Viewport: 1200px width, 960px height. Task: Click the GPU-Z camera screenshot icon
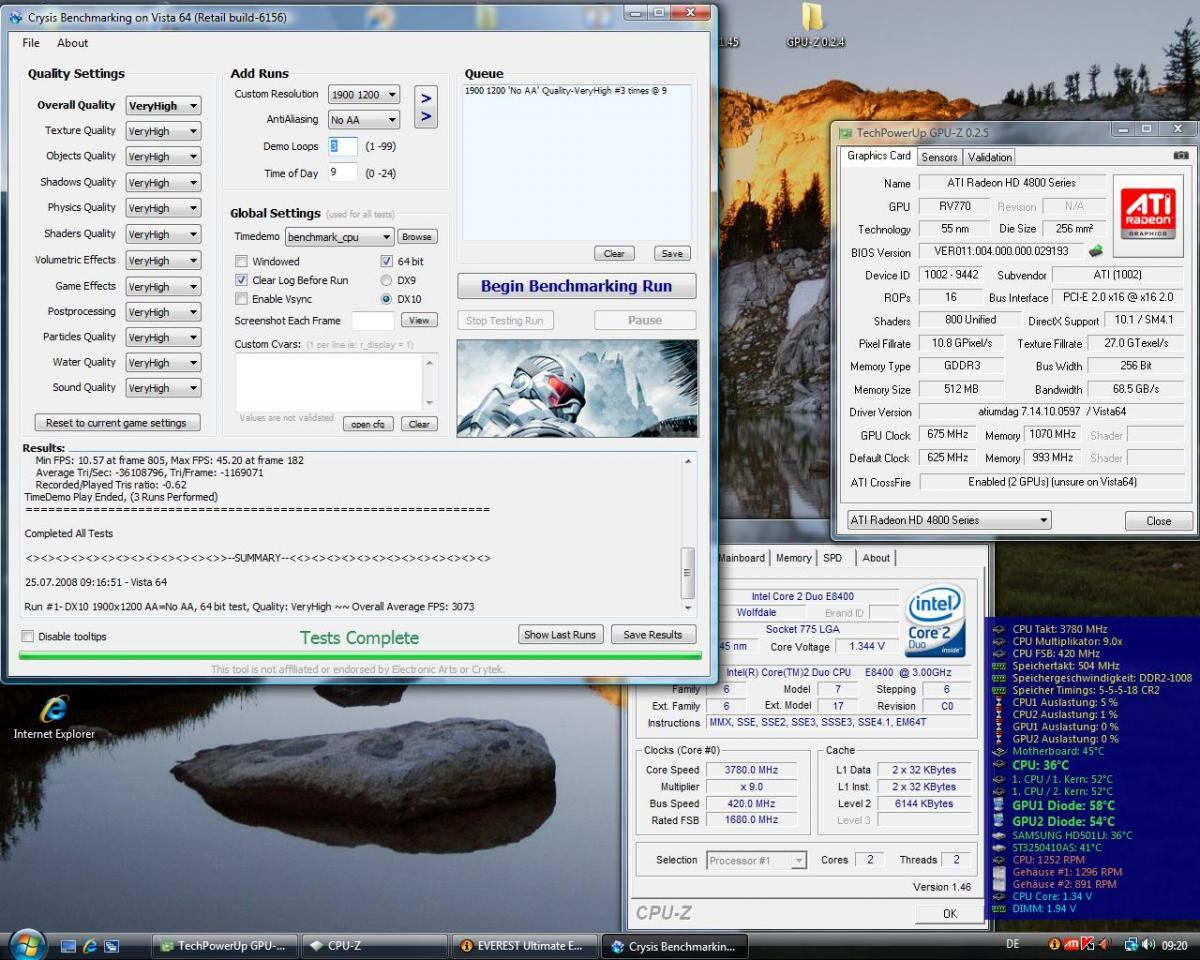point(1181,156)
